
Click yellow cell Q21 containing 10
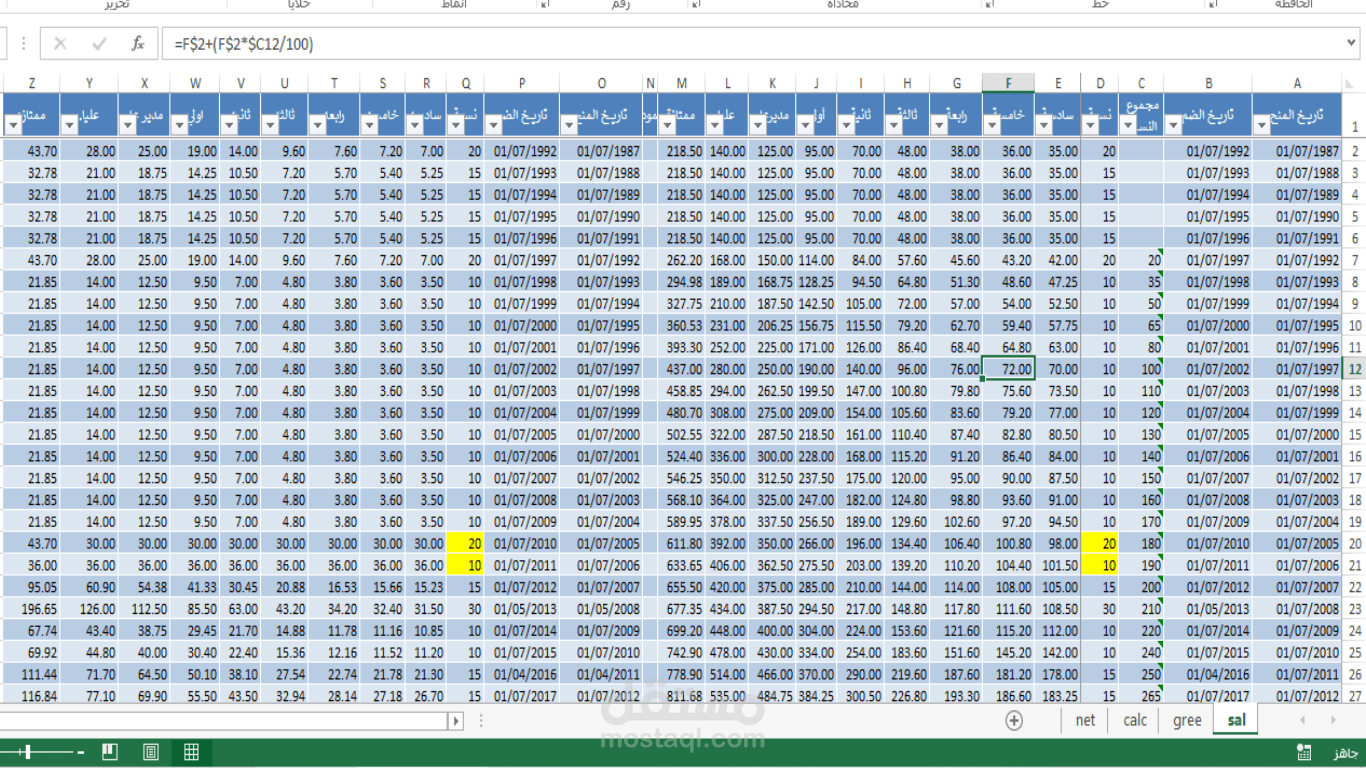(466, 565)
